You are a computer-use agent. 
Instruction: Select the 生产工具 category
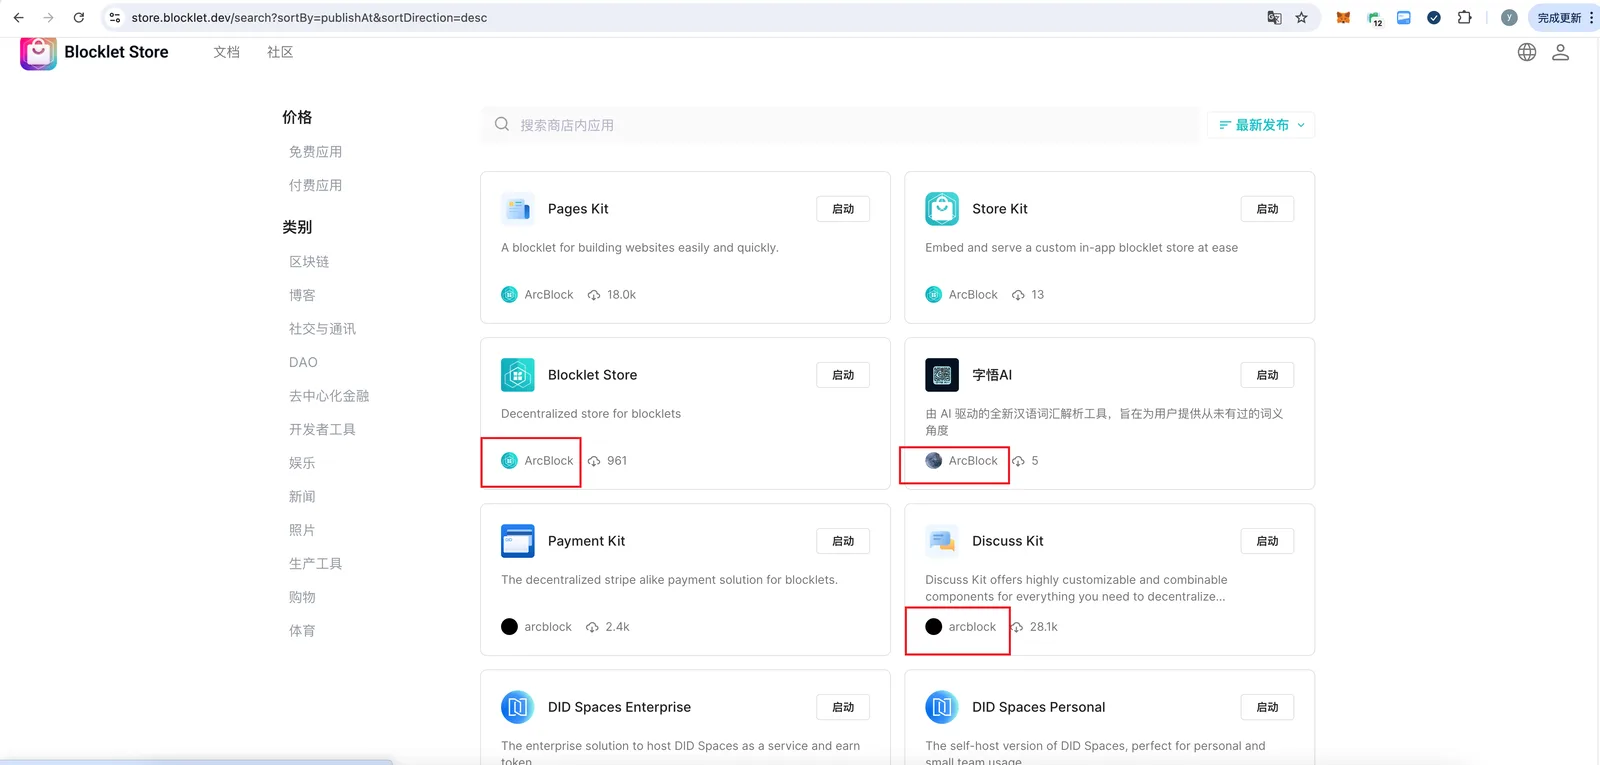(315, 564)
